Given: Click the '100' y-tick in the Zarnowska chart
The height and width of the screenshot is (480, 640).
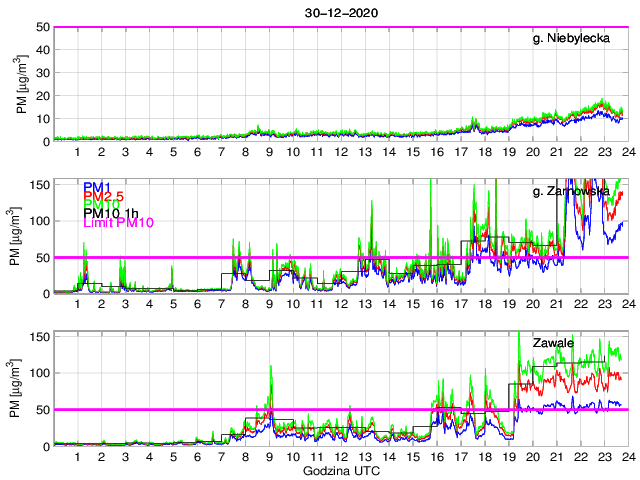Looking at the screenshot, I should 40,221.
